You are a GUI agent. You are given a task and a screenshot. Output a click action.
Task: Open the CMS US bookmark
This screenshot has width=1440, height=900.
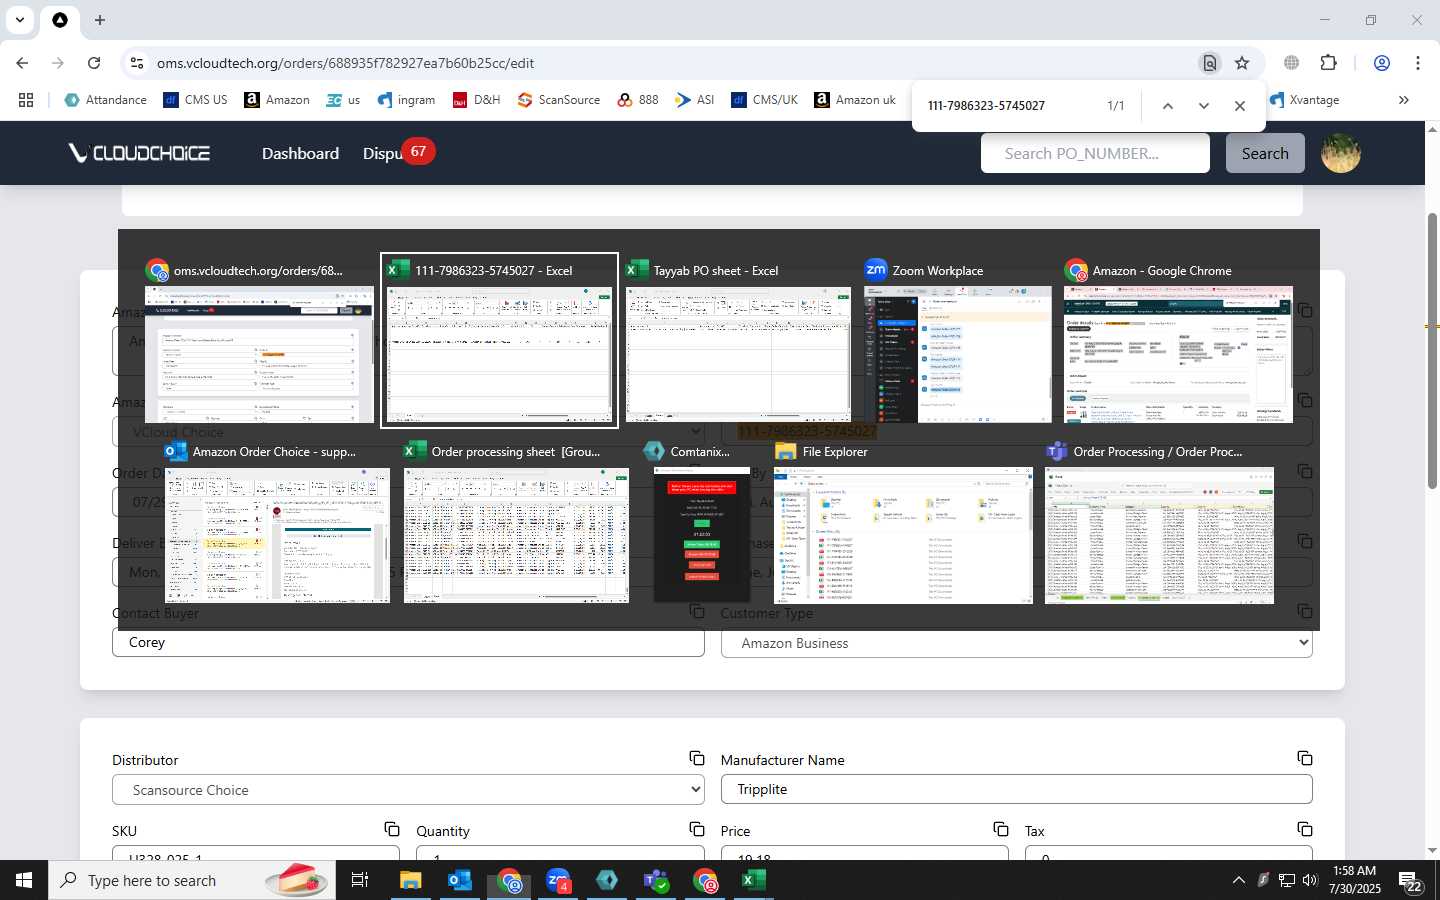click(x=195, y=100)
